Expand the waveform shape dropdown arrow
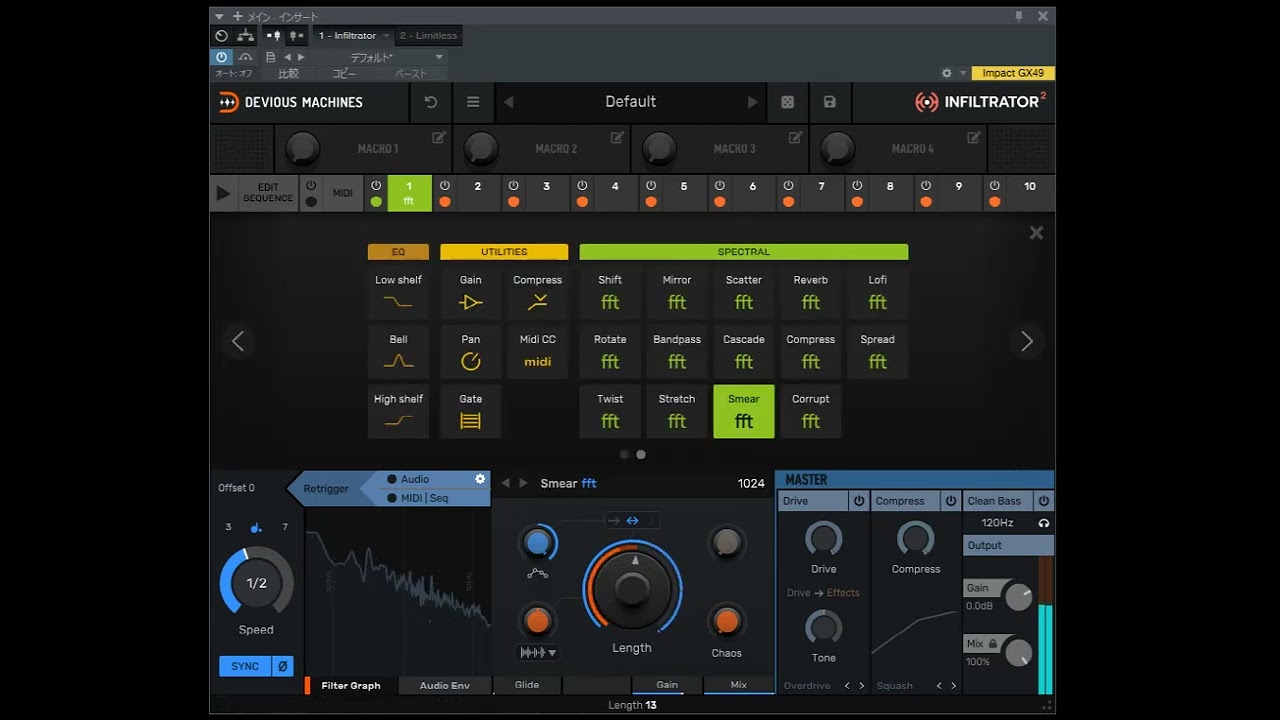Viewport: 1280px width, 720px height. [x=552, y=653]
